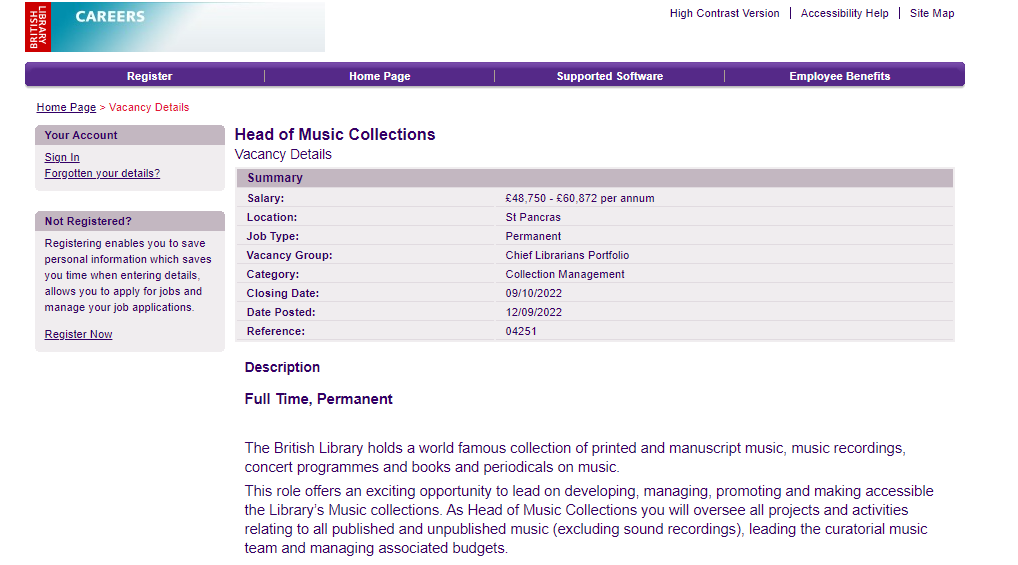Click the Careers banner image

(188, 27)
